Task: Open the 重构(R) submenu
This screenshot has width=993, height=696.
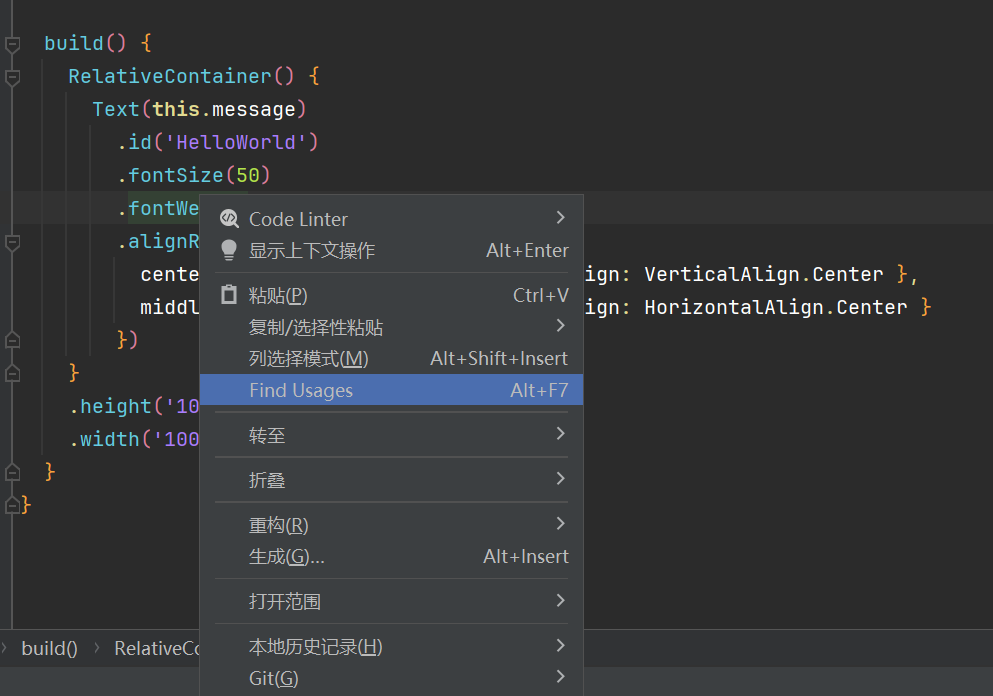Action: tap(391, 524)
